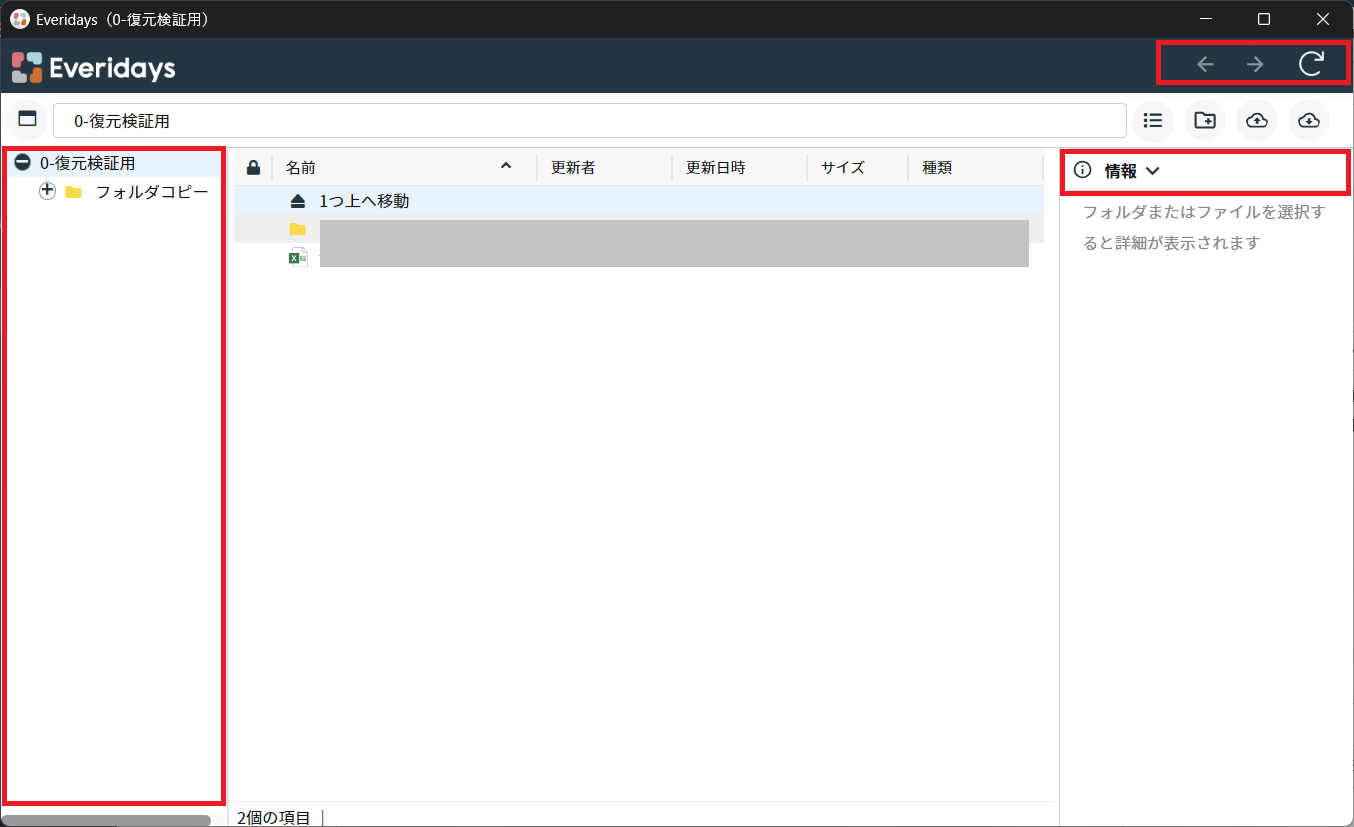Click the list view icon
This screenshot has height=827, width=1354.
coord(1153,120)
